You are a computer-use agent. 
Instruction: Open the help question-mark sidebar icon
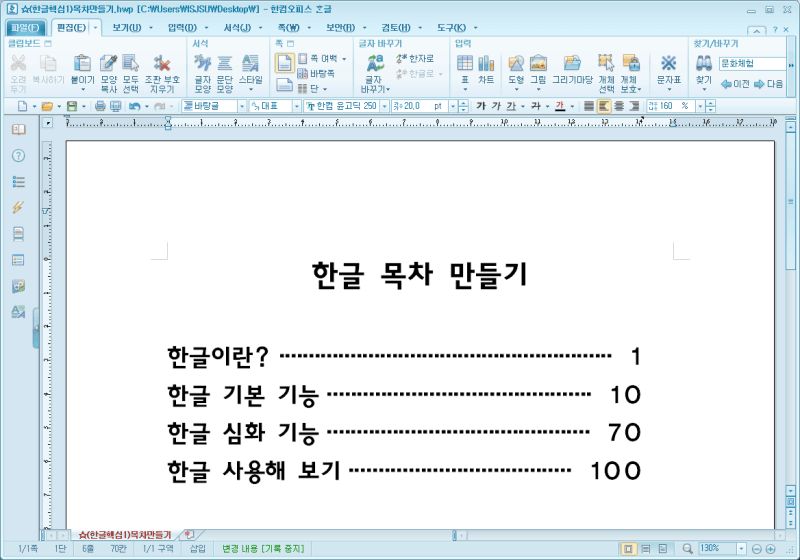[x=18, y=156]
